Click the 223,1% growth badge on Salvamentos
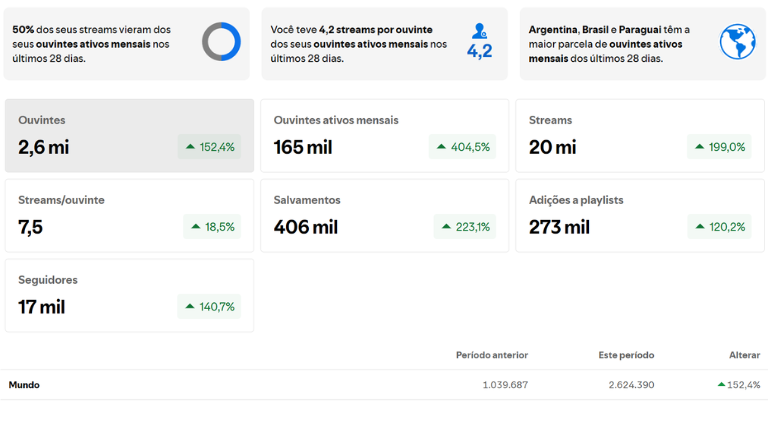The width and height of the screenshot is (768, 432). pos(465,226)
